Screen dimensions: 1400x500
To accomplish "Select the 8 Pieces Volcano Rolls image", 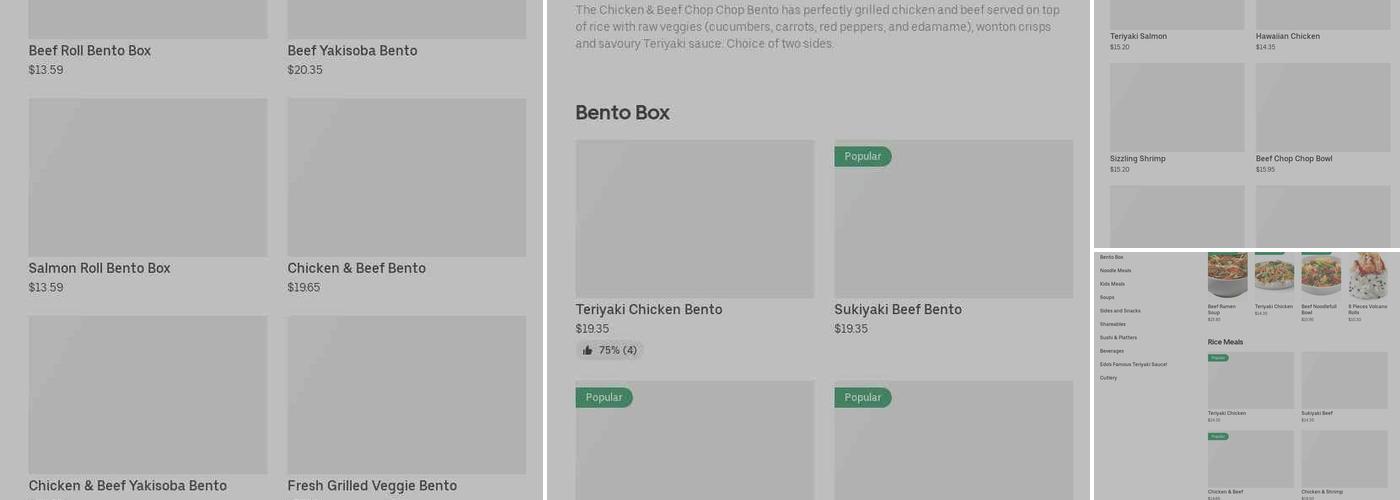I will pos(1367,276).
